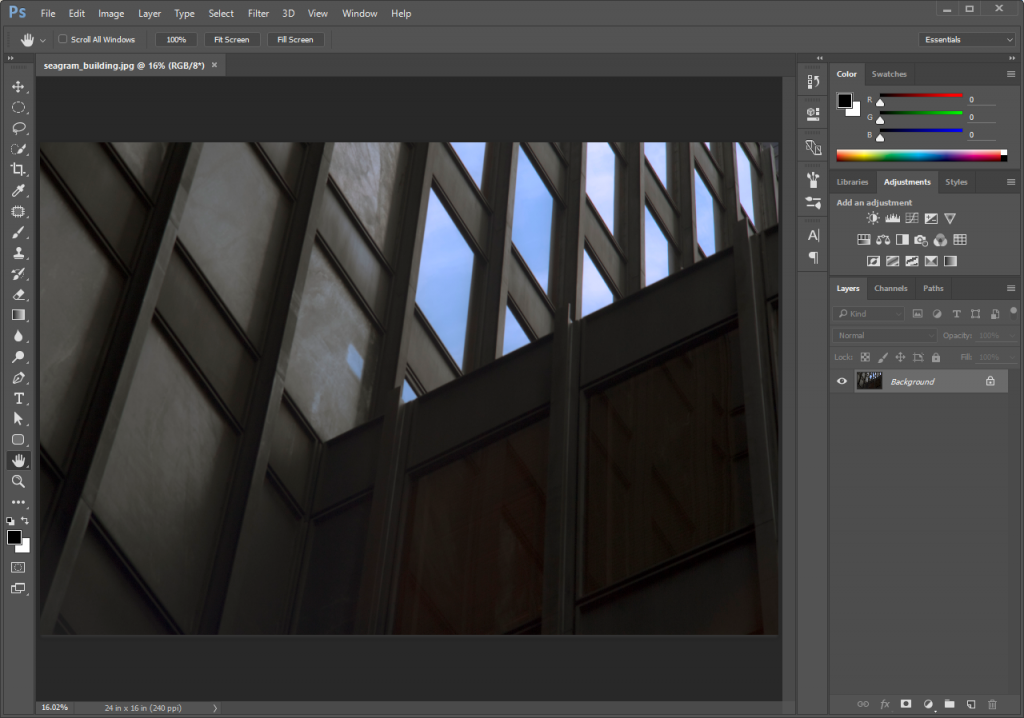This screenshot has height=718, width=1024.
Task: Select the Move tool
Action: point(18,86)
